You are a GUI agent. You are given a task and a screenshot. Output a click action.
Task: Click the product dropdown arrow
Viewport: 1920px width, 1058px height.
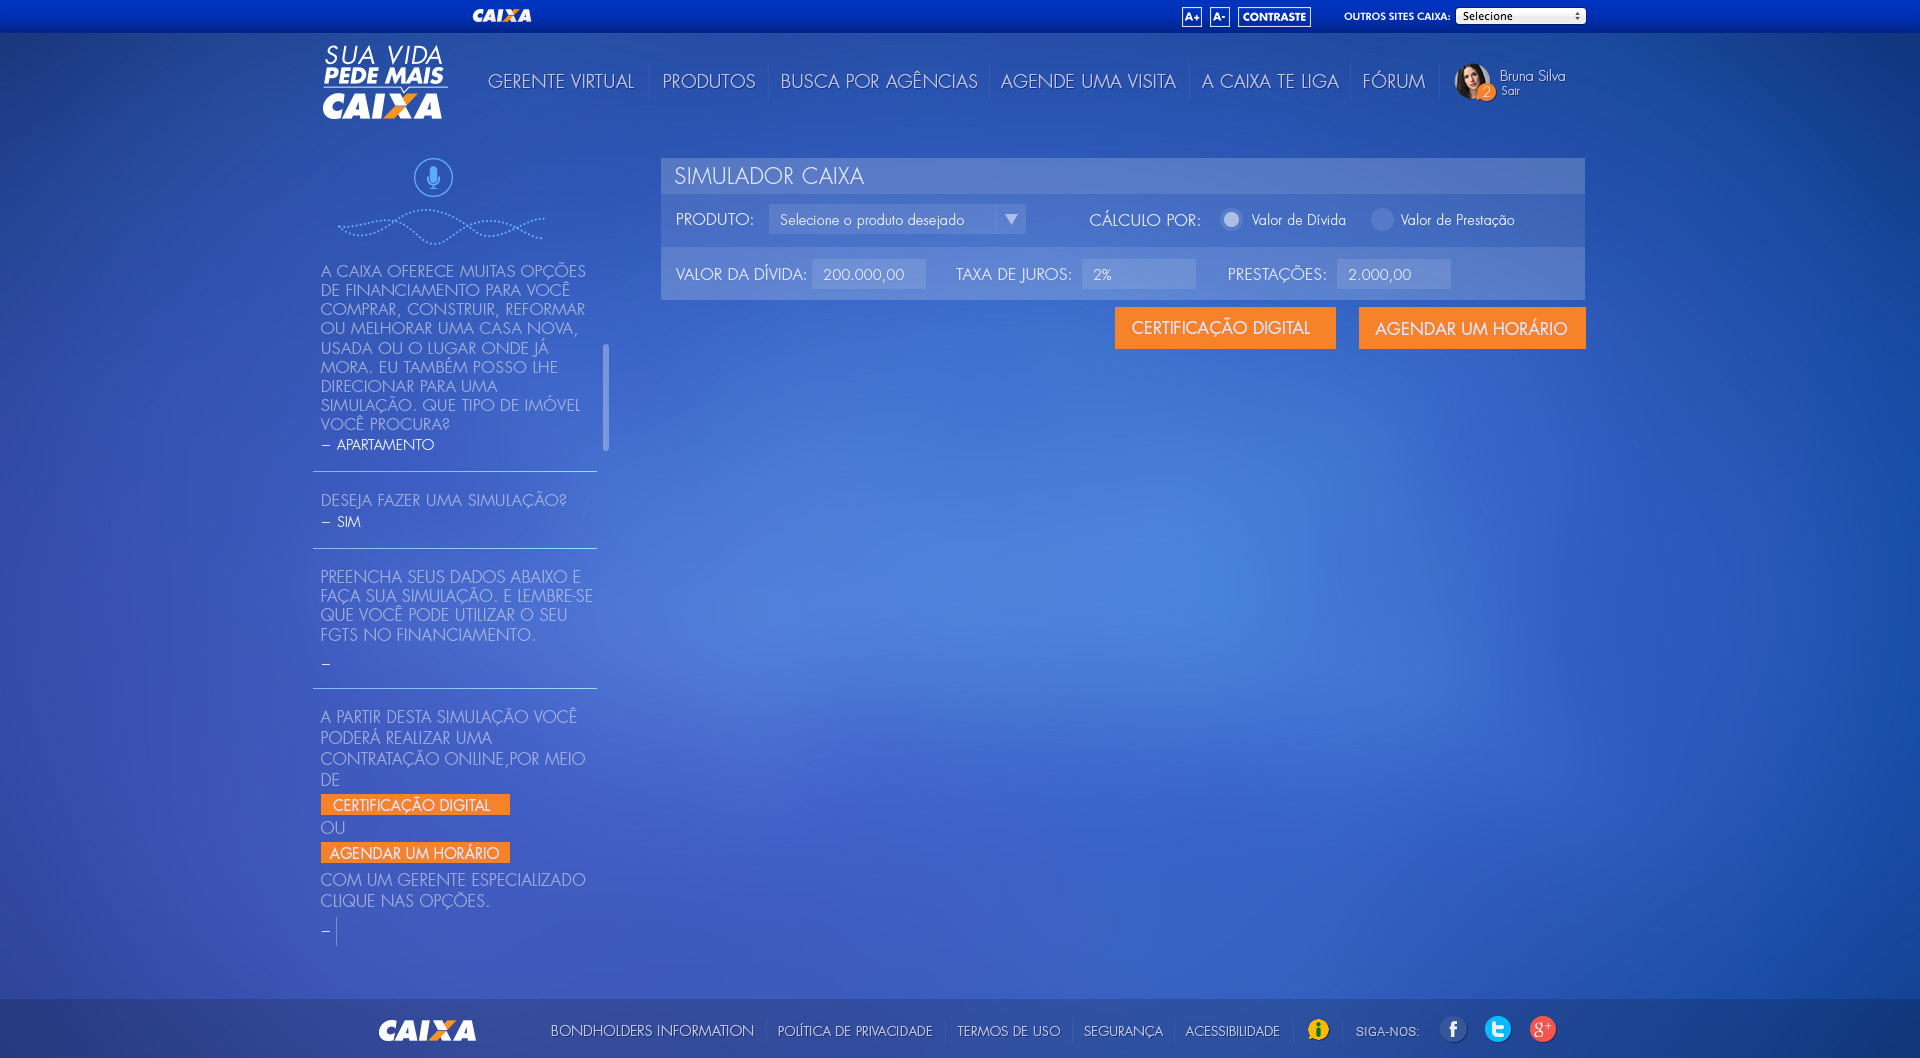click(x=1011, y=219)
